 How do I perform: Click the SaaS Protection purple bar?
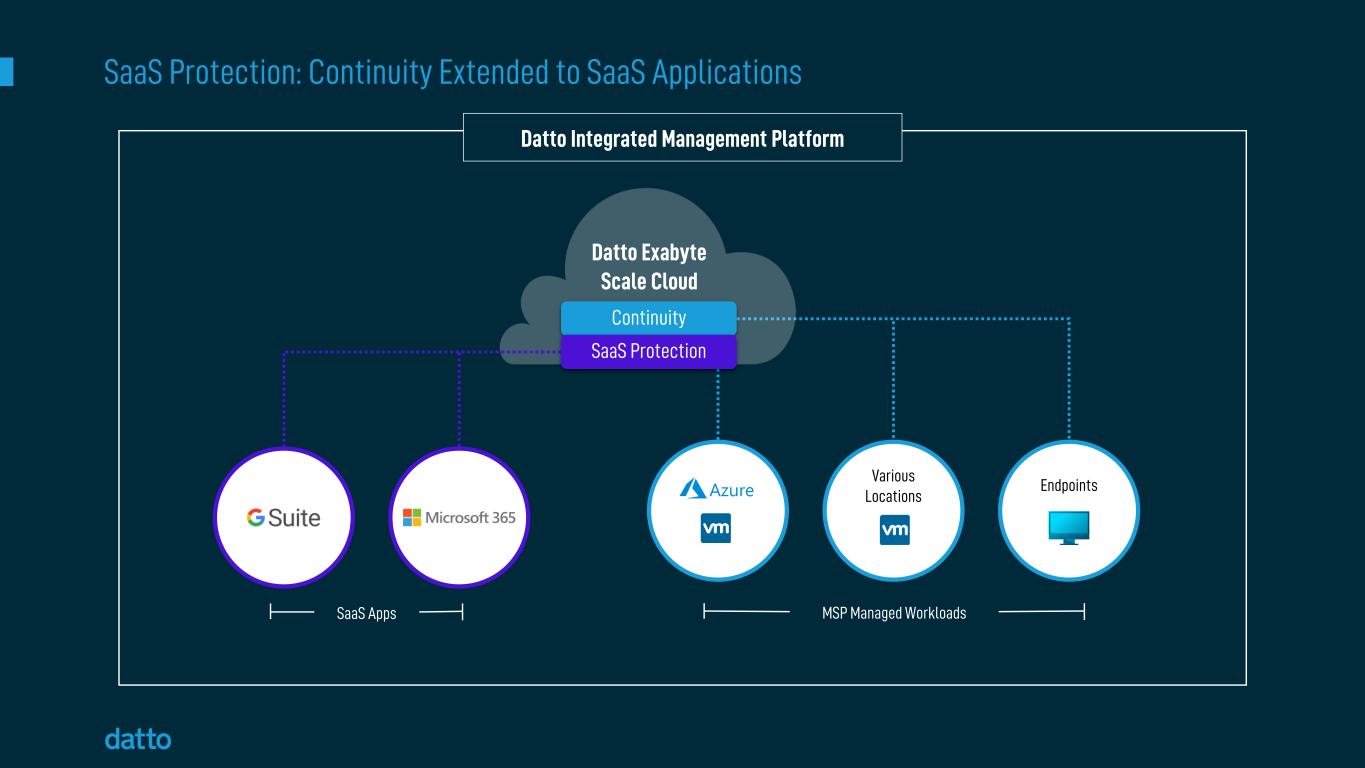[648, 351]
